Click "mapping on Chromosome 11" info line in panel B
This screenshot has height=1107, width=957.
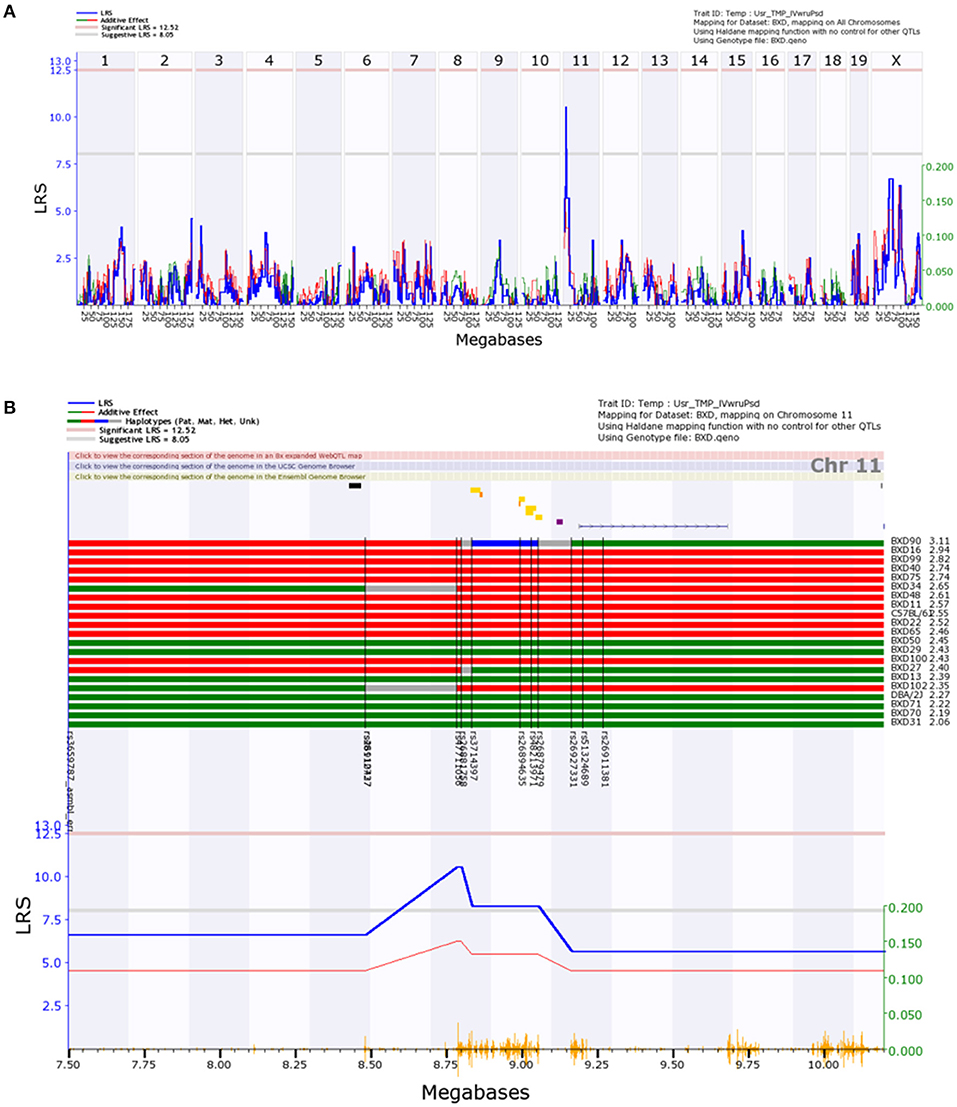coord(725,415)
